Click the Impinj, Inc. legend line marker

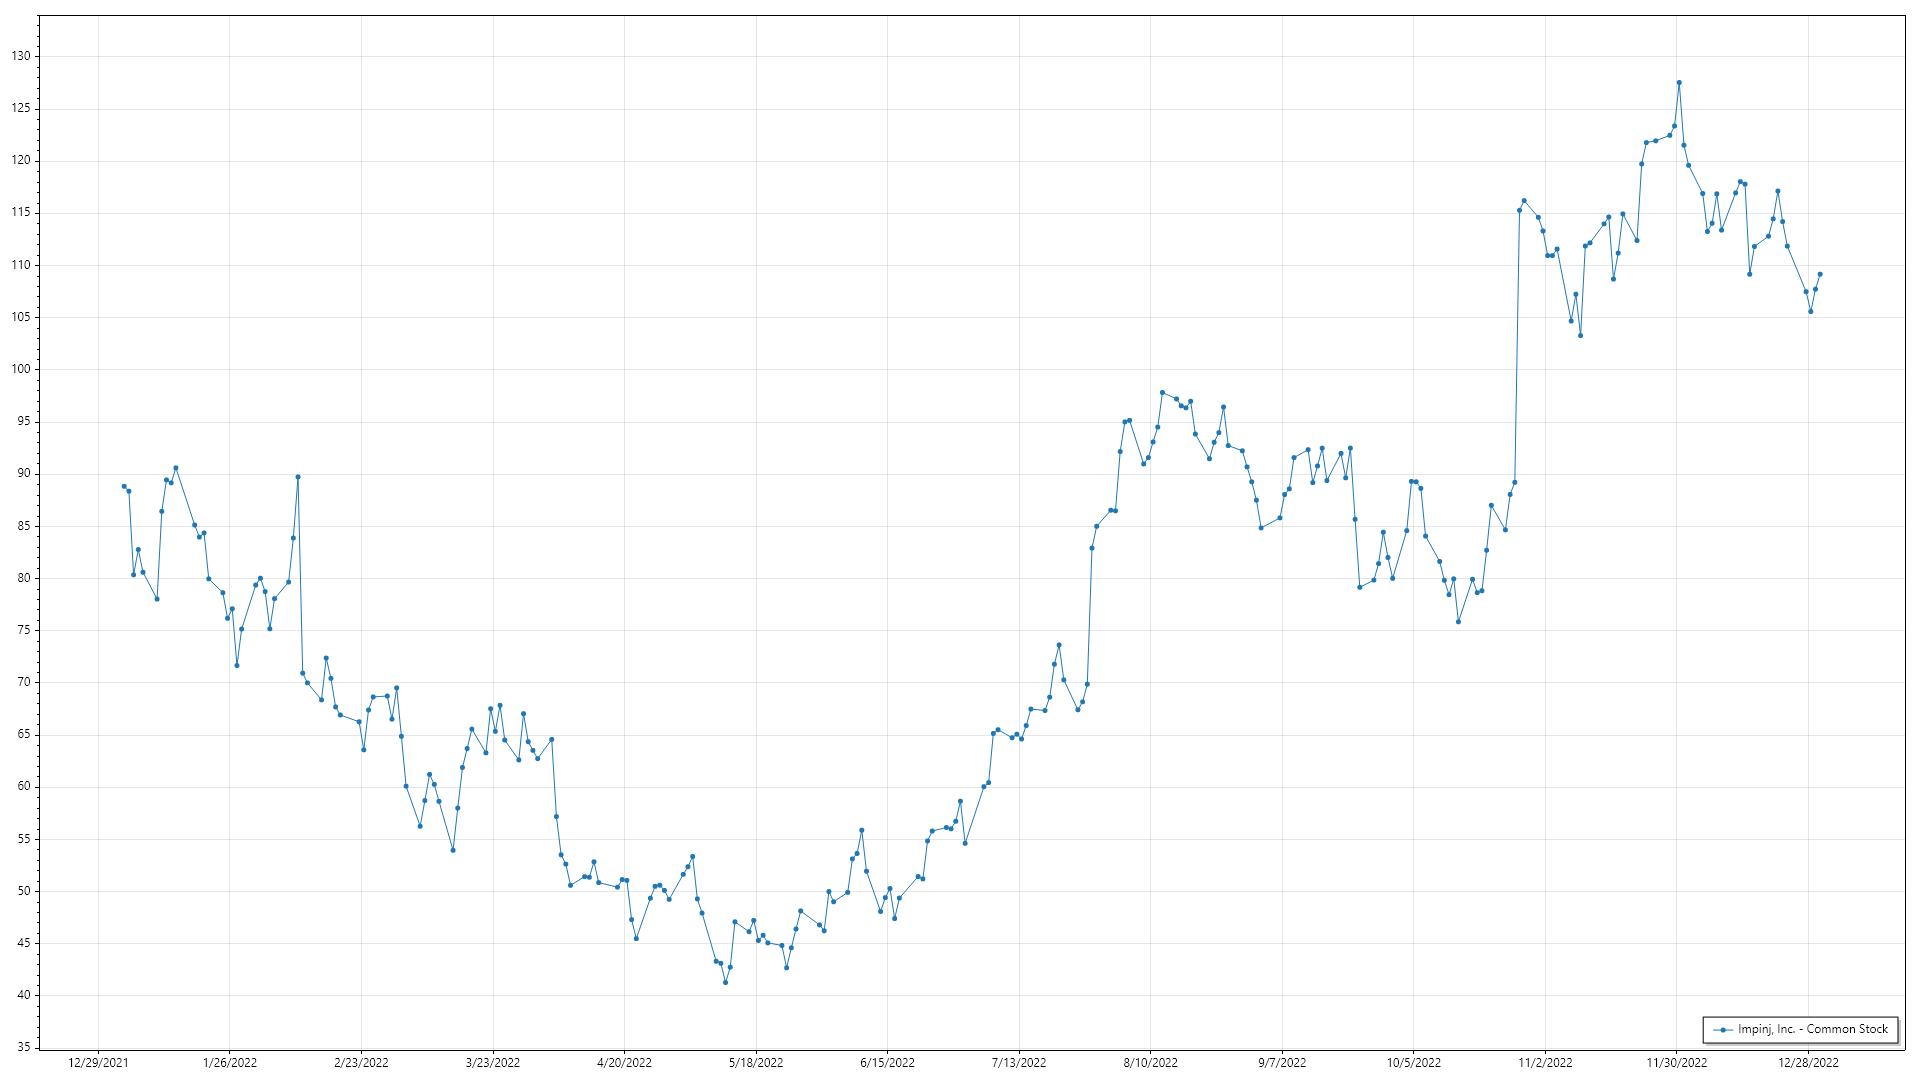tap(1723, 1030)
